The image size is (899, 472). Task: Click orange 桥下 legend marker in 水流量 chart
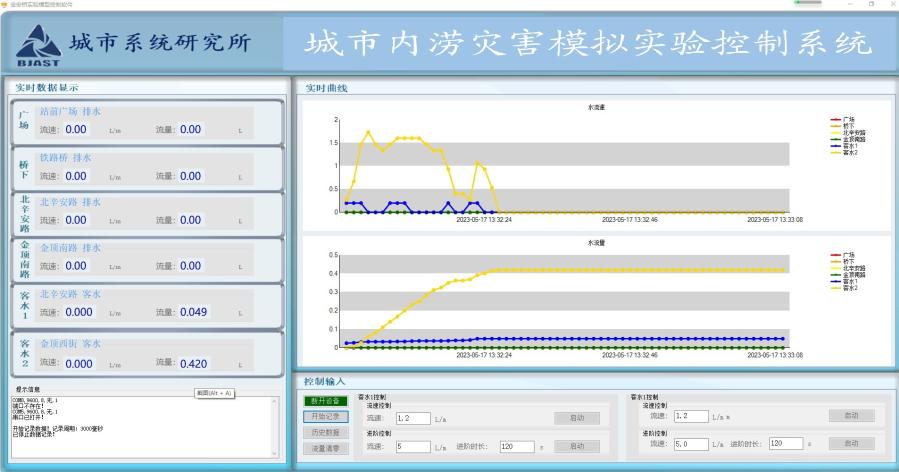(835, 262)
